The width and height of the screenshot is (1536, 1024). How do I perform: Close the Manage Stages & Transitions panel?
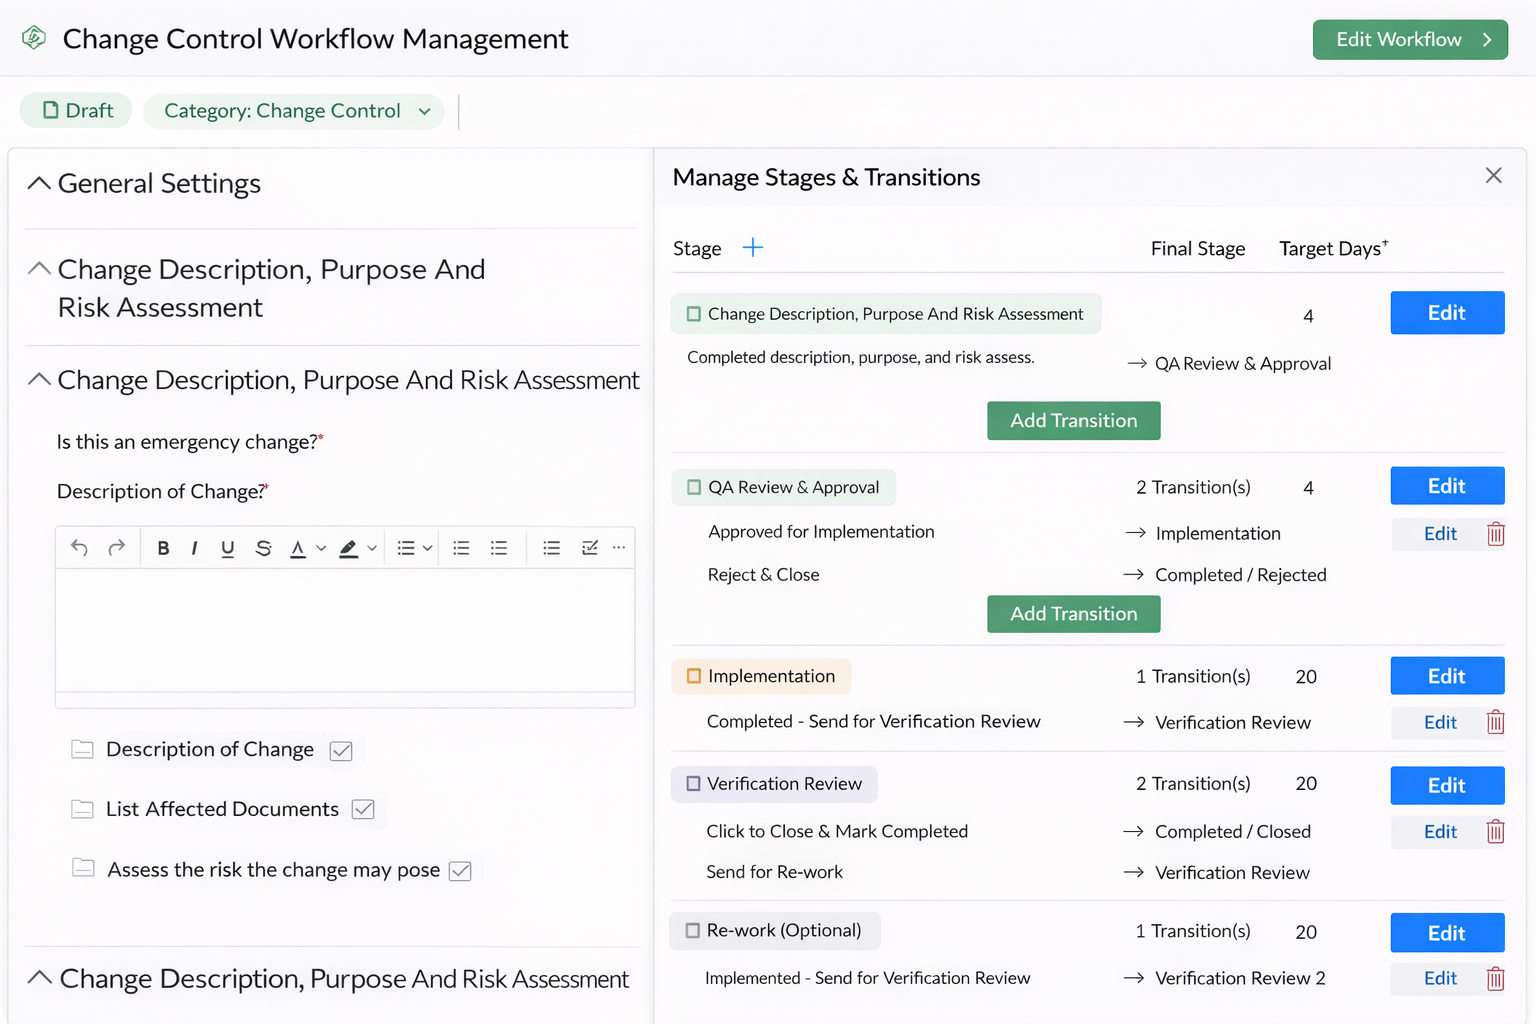tap(1493, 175)
